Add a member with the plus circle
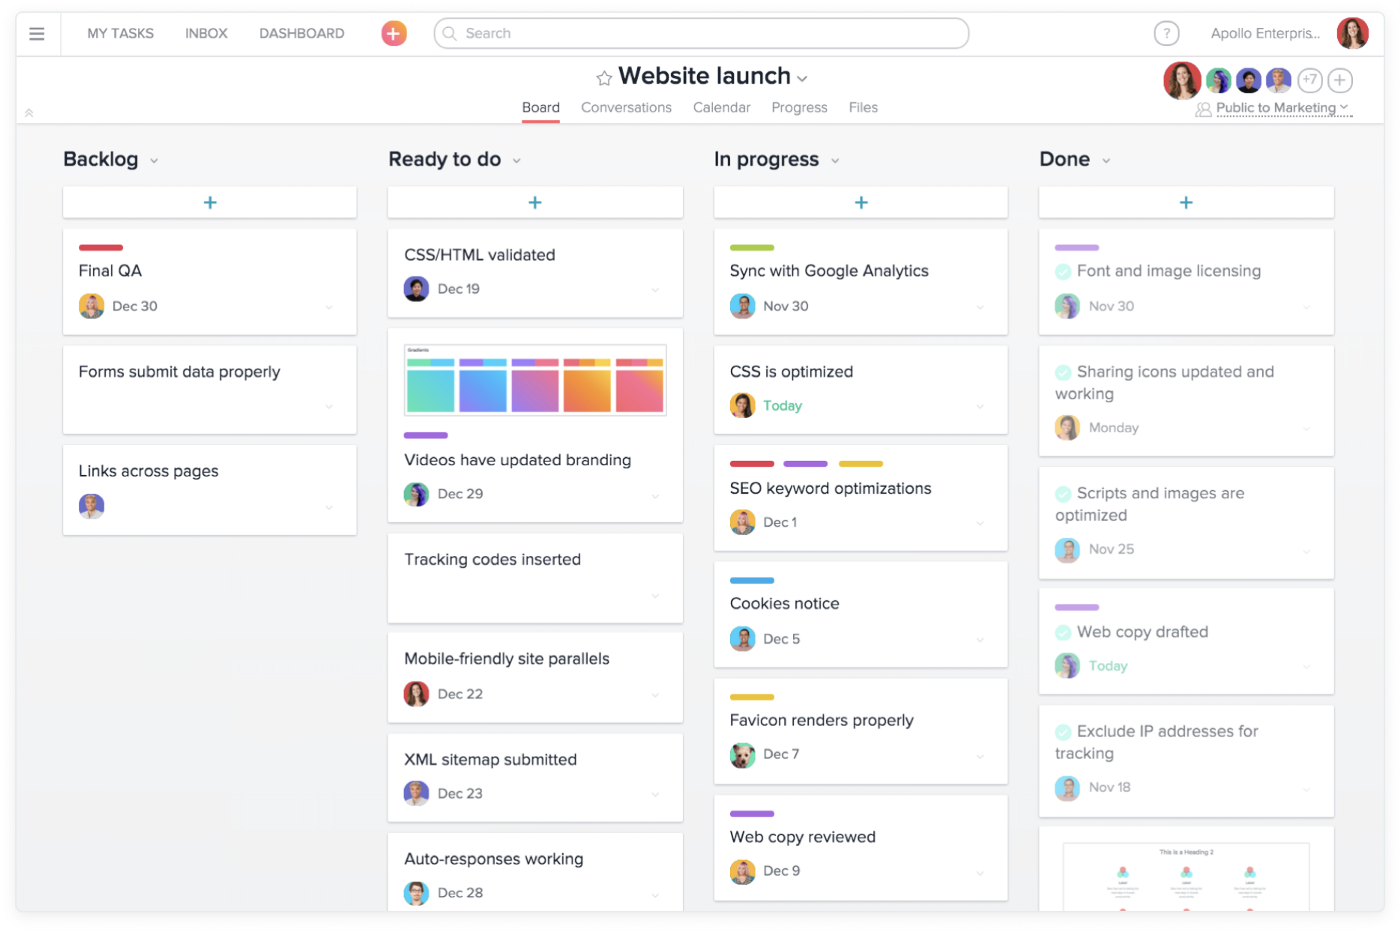The width and height of the screenshot is (1400, 931). click(1340, 80)
